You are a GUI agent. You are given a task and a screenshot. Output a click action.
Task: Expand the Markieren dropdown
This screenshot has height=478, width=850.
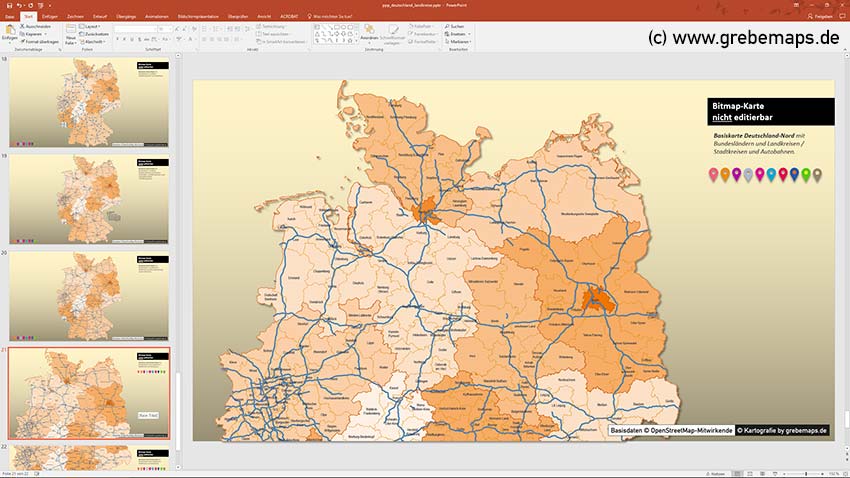[x=457, y=41]
